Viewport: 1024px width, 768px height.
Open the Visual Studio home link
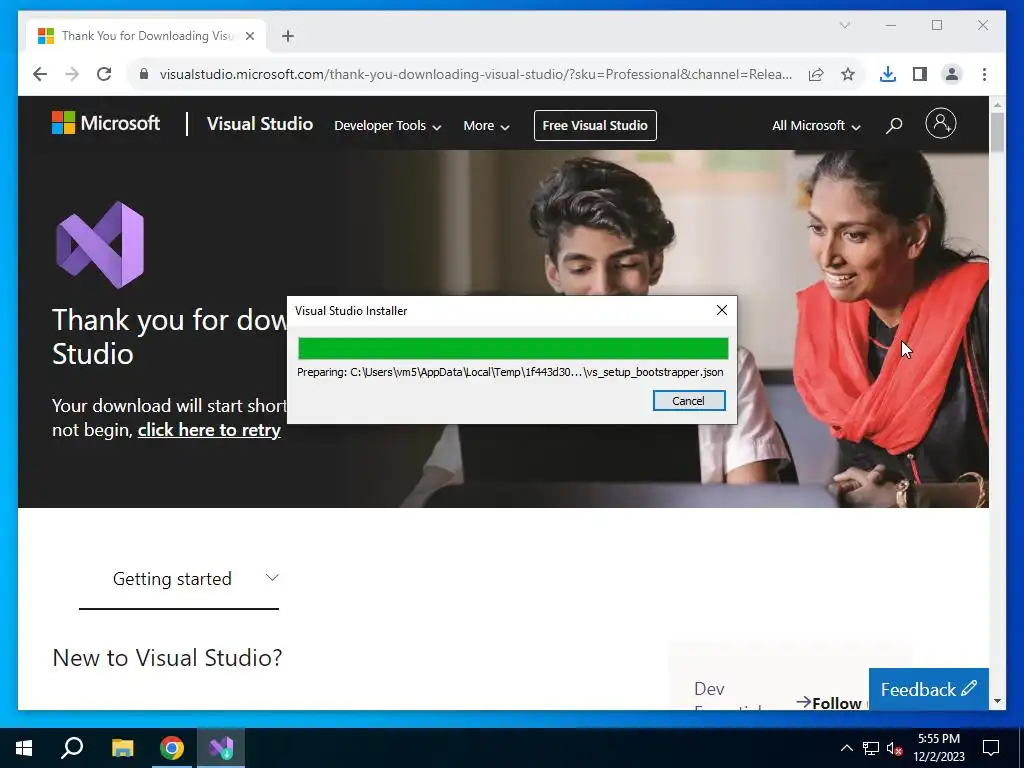pos(260,124)
